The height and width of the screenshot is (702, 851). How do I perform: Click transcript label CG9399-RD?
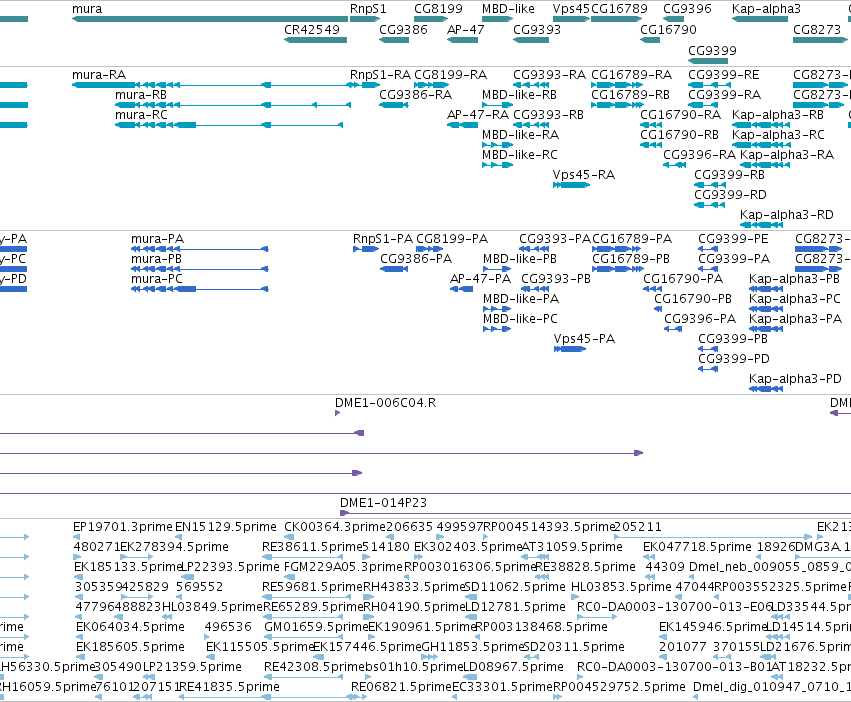[730, 194]
